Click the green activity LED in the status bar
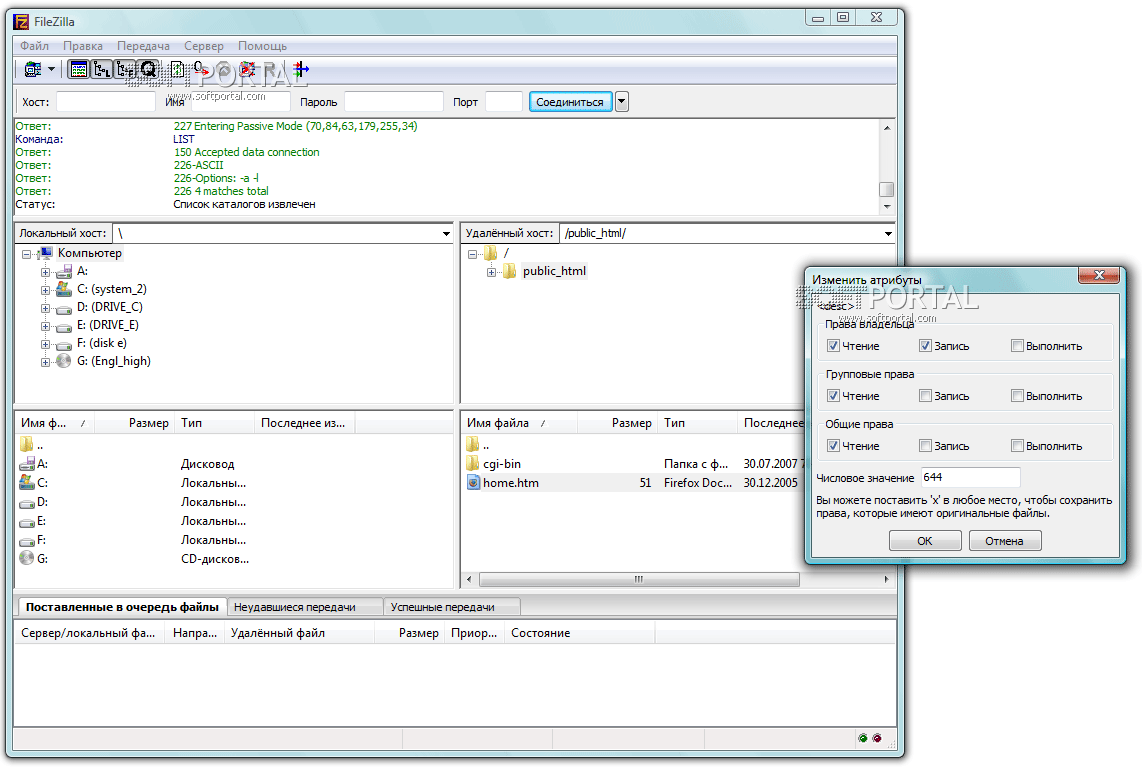The width and height of the screenshot is (1142, 771). tap(863, 738)
